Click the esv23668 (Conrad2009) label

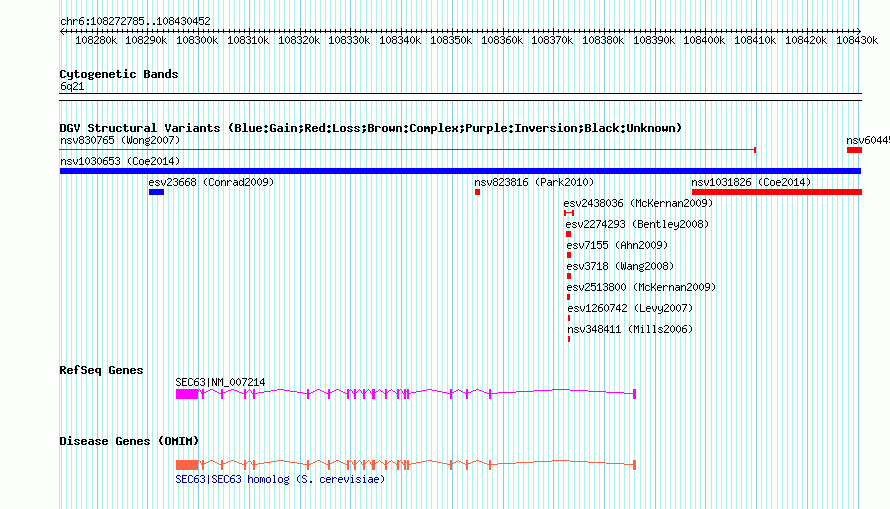click(x=211, y=182)
